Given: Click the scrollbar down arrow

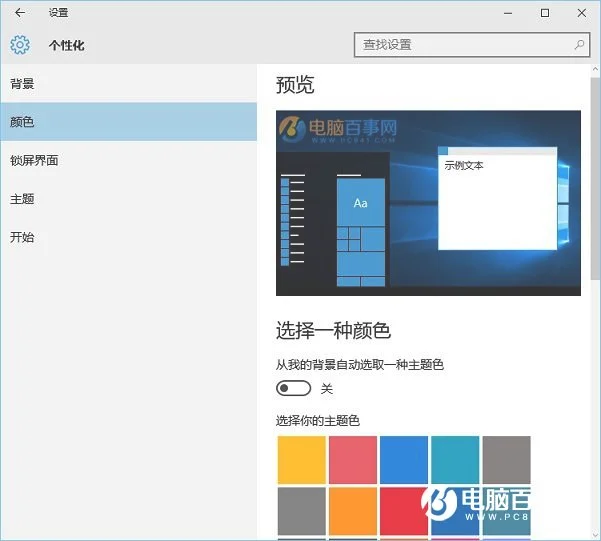Looking at the screenshot, I should 595,535.
